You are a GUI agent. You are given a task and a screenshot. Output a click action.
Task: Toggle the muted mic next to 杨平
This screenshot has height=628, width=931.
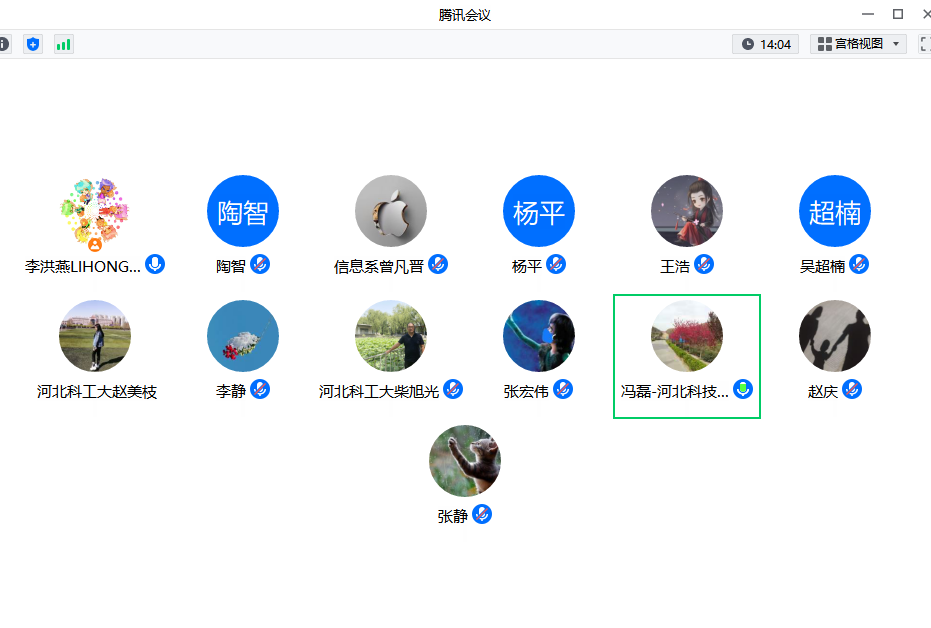pyautogui.click(x=557, y=264)
